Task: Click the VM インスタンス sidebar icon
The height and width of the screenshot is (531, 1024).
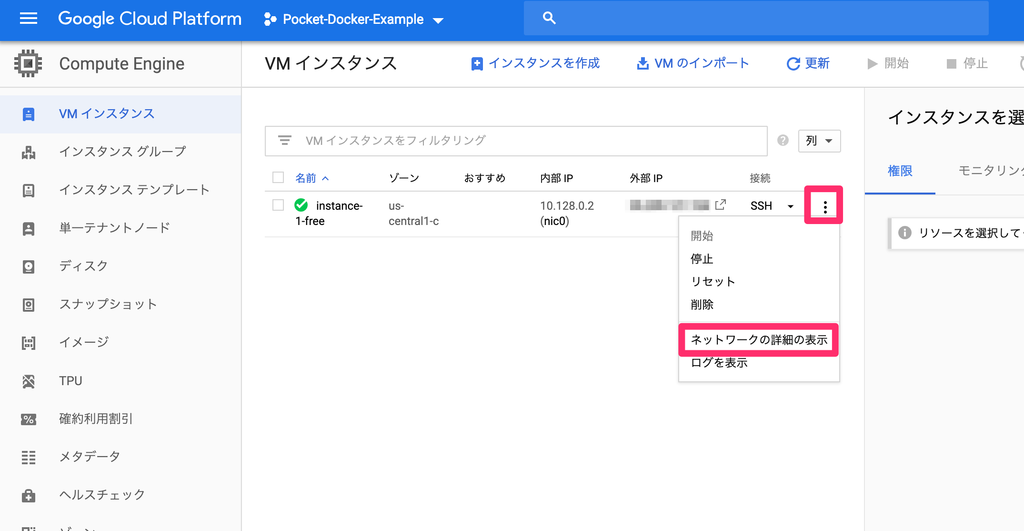Action: pos(28,114)
